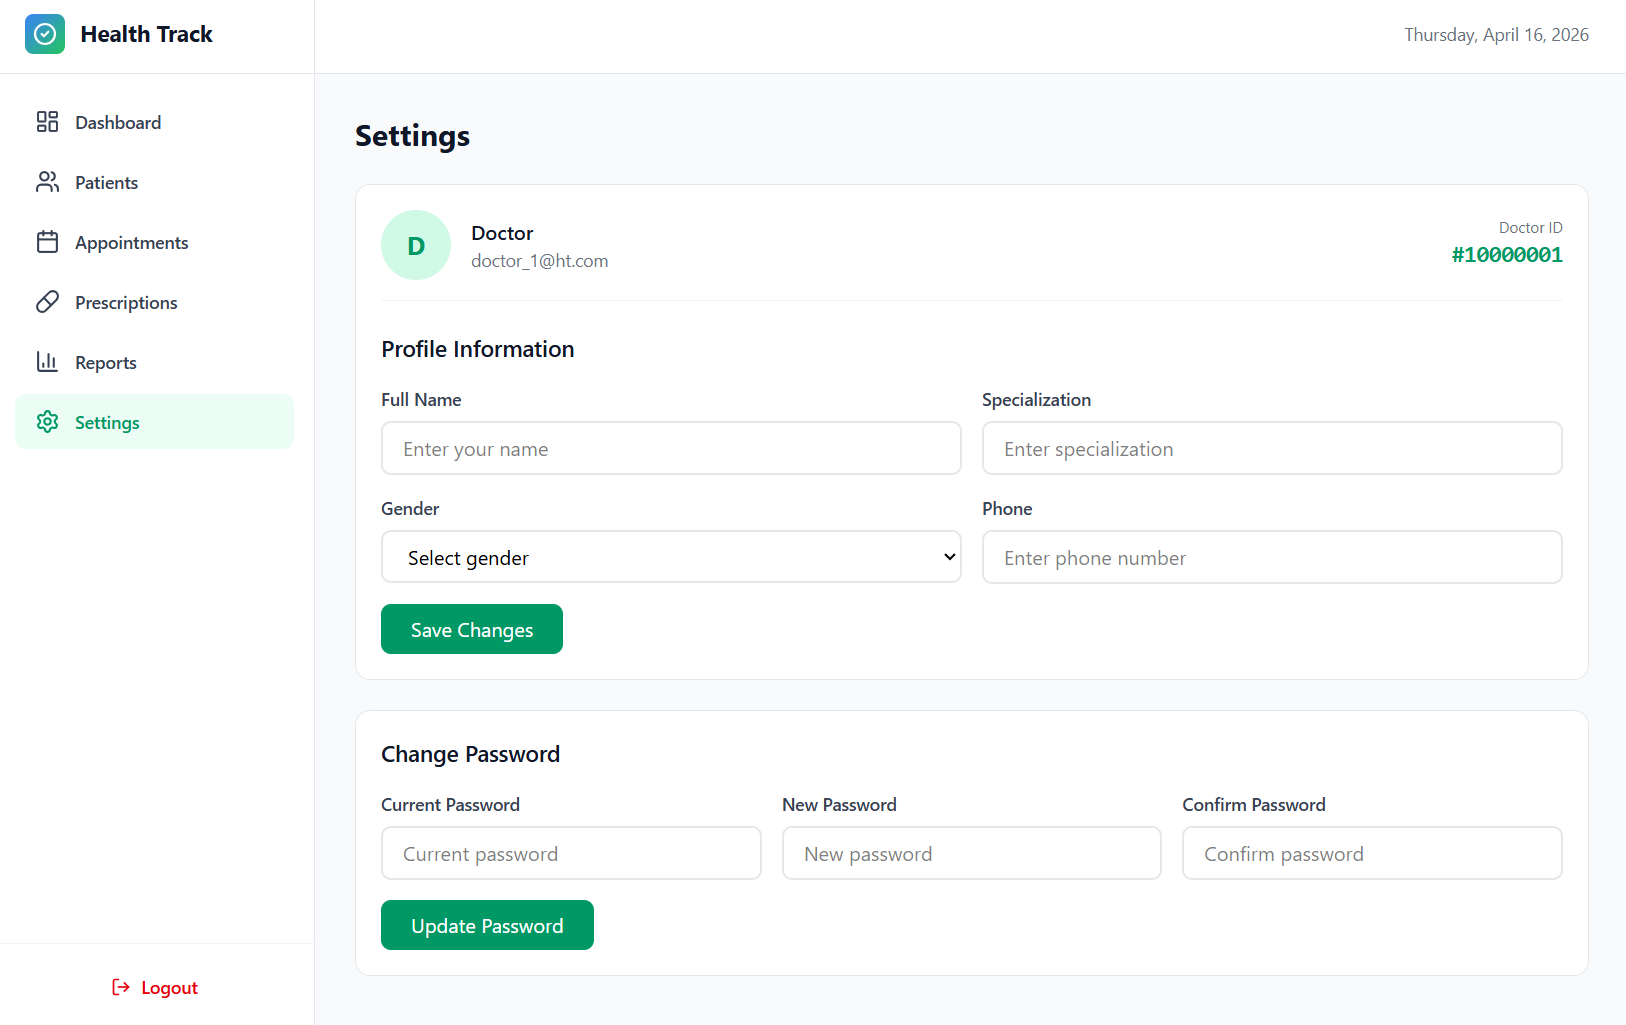Click the green D doctor avatar
Image resolution: width=1626 pixels, height=1025 pixels.
pos(416,245)
